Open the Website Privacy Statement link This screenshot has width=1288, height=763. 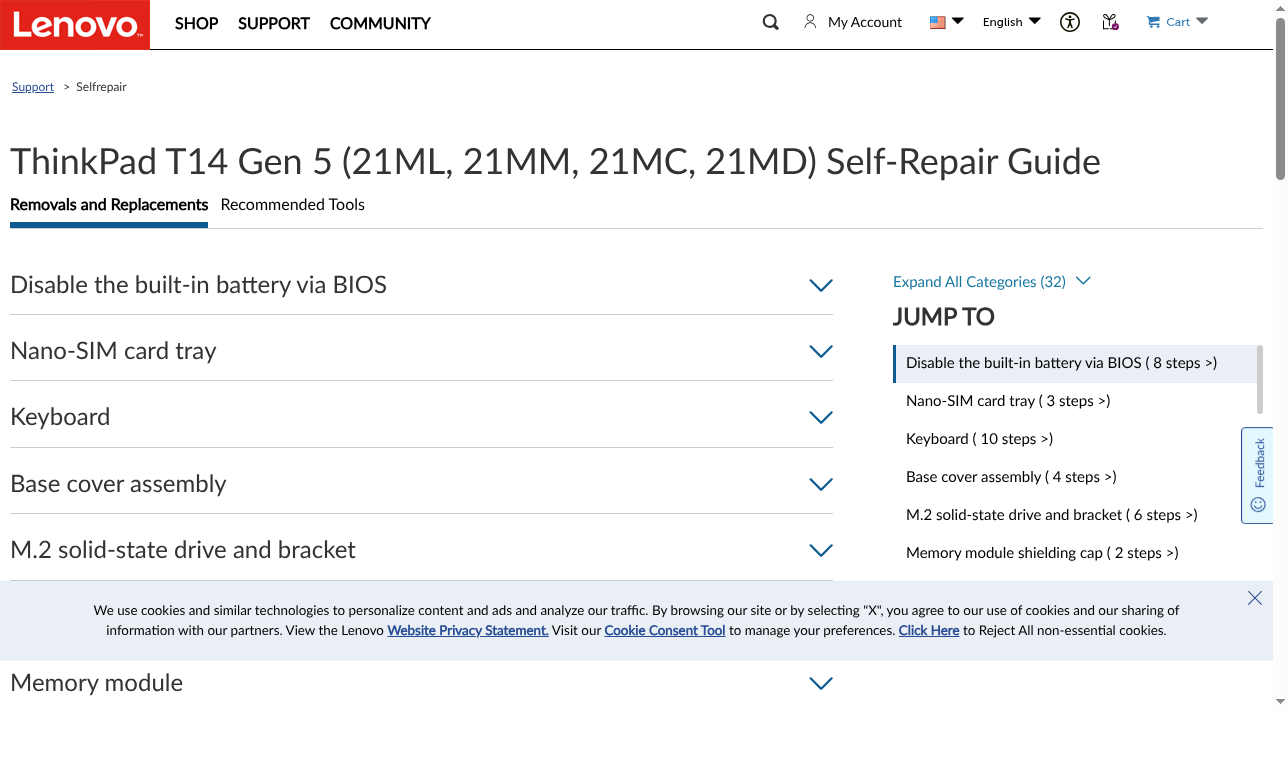468,631
